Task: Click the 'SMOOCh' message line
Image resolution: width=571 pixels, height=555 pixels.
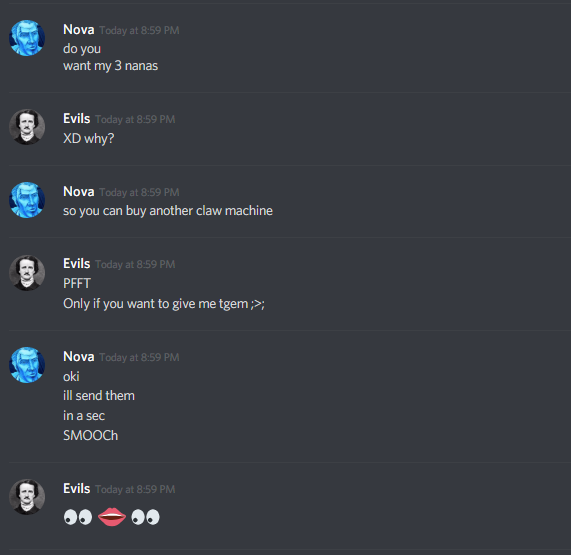Action: pos(91,436)
